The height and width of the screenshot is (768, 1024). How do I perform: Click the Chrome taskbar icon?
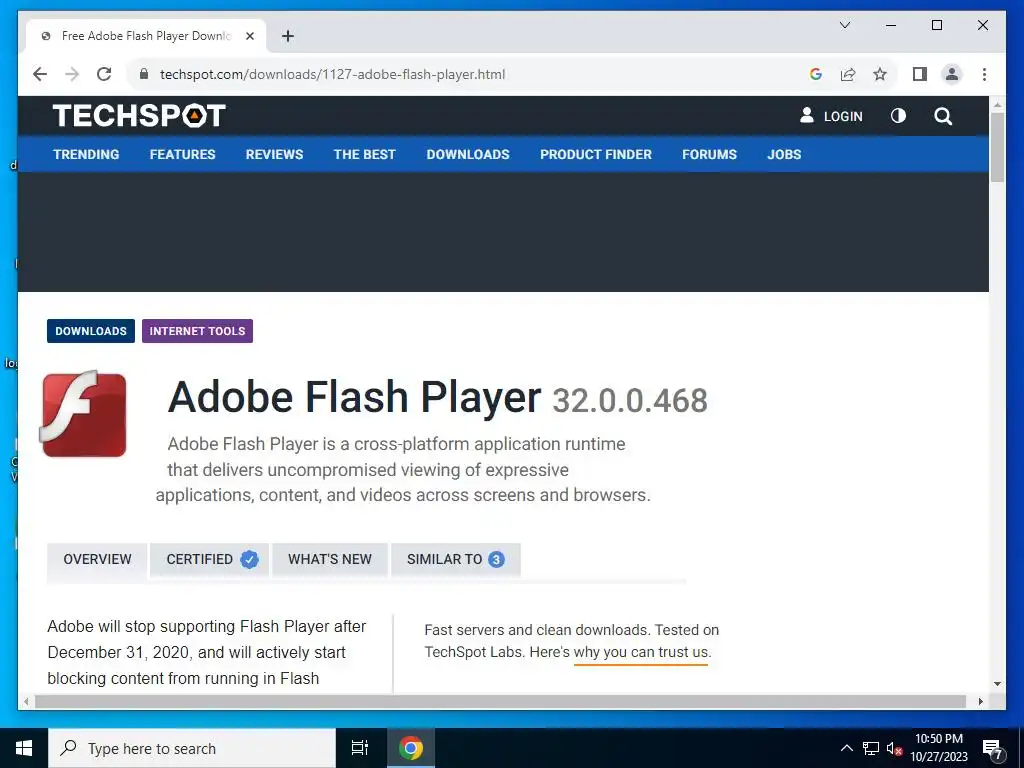[x=411, y=748]
